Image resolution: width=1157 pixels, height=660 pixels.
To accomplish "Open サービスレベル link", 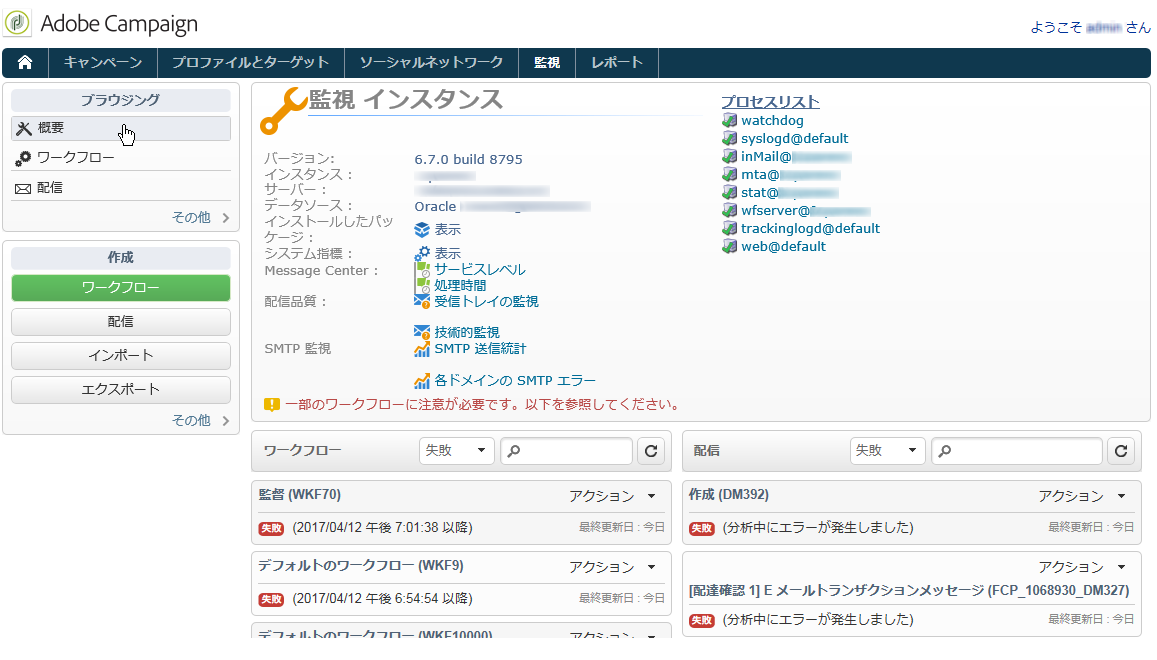I will point(480,269).
